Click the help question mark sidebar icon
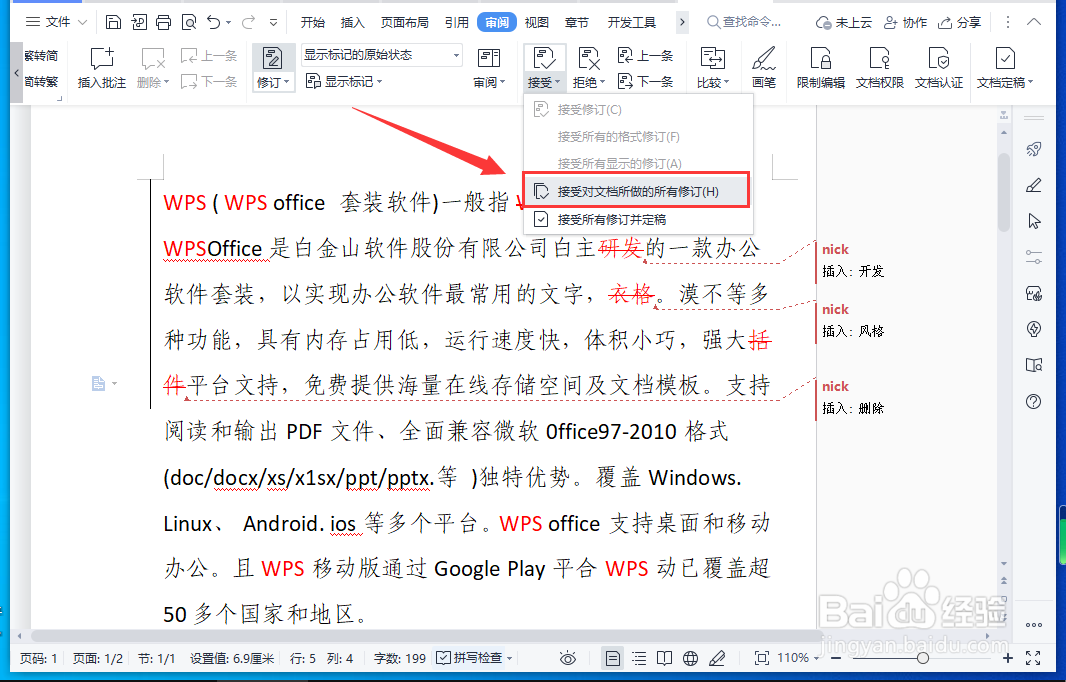Viewport: 1066px width, 682px height. pos(1033,401)
